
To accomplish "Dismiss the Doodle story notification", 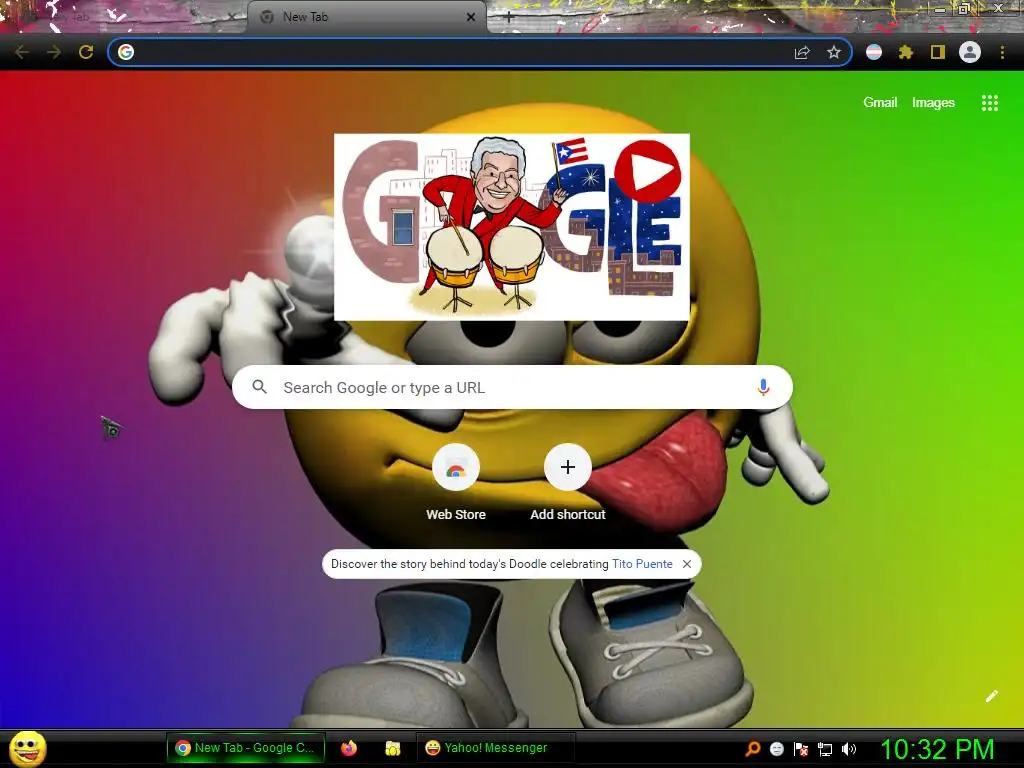I will (686, 564).
